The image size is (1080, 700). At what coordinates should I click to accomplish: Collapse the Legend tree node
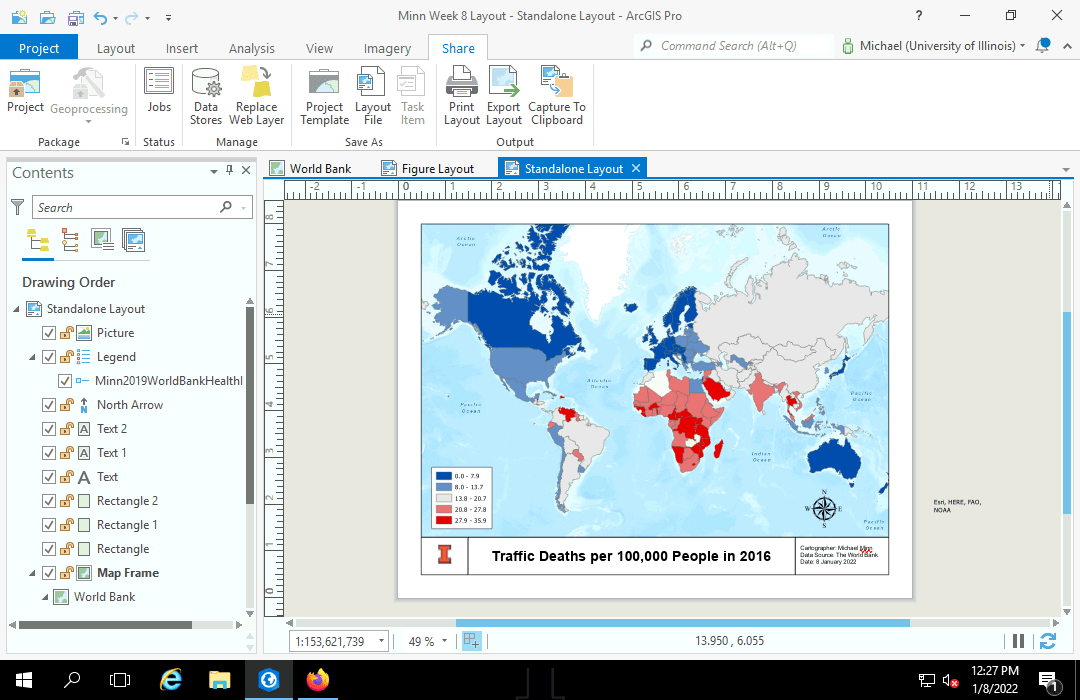(32, 357)
